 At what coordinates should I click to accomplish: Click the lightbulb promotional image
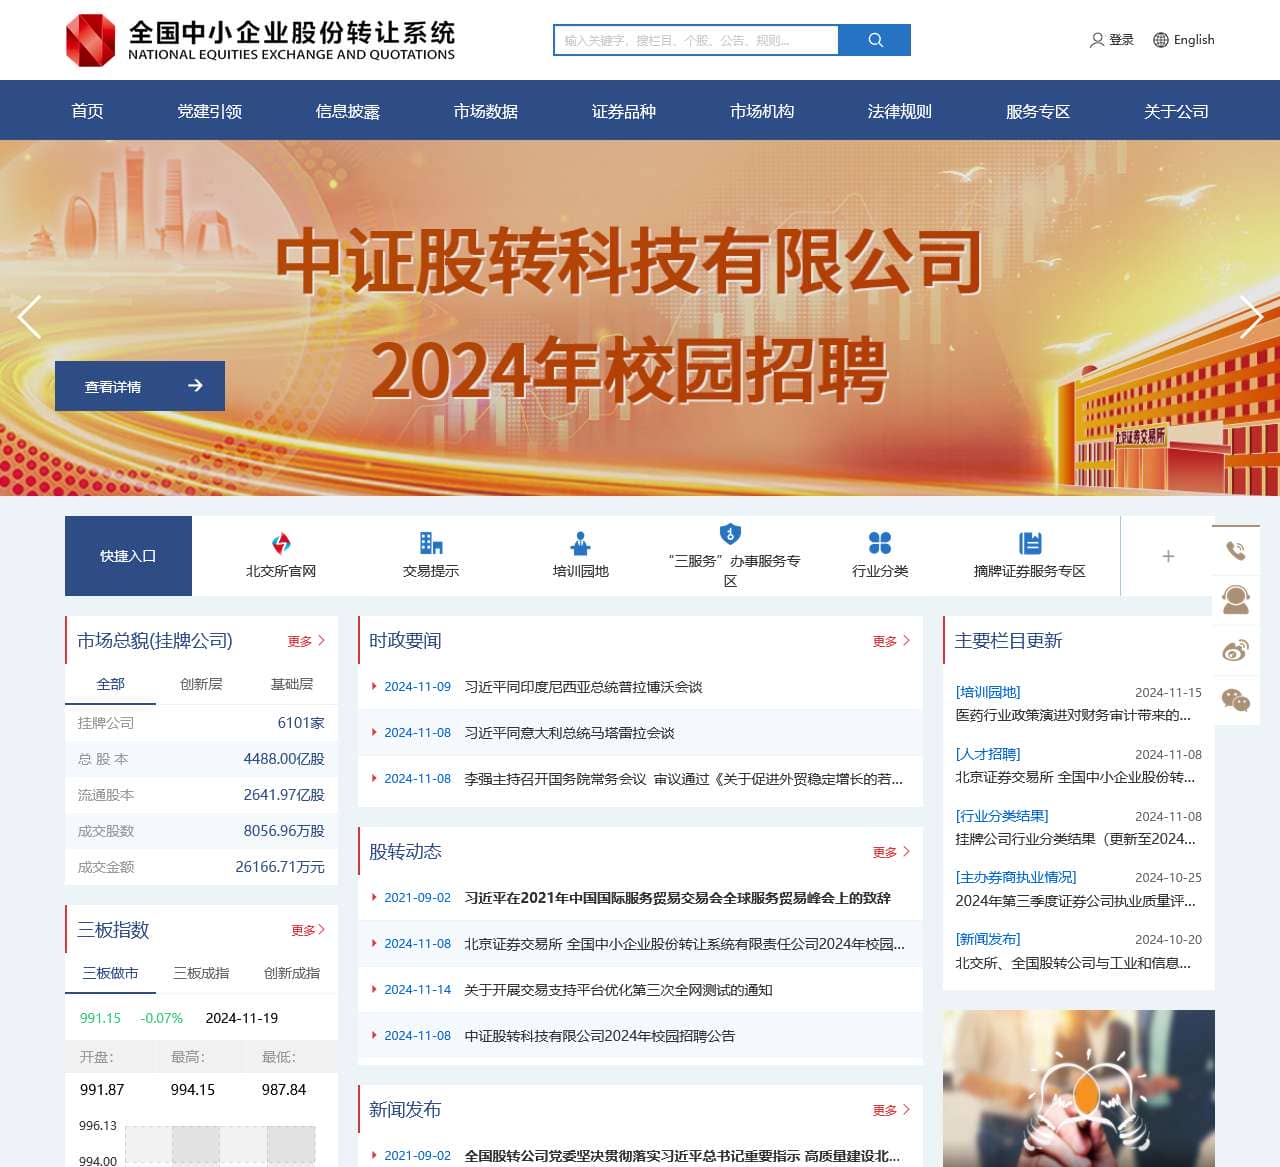click(1079, 1088)
